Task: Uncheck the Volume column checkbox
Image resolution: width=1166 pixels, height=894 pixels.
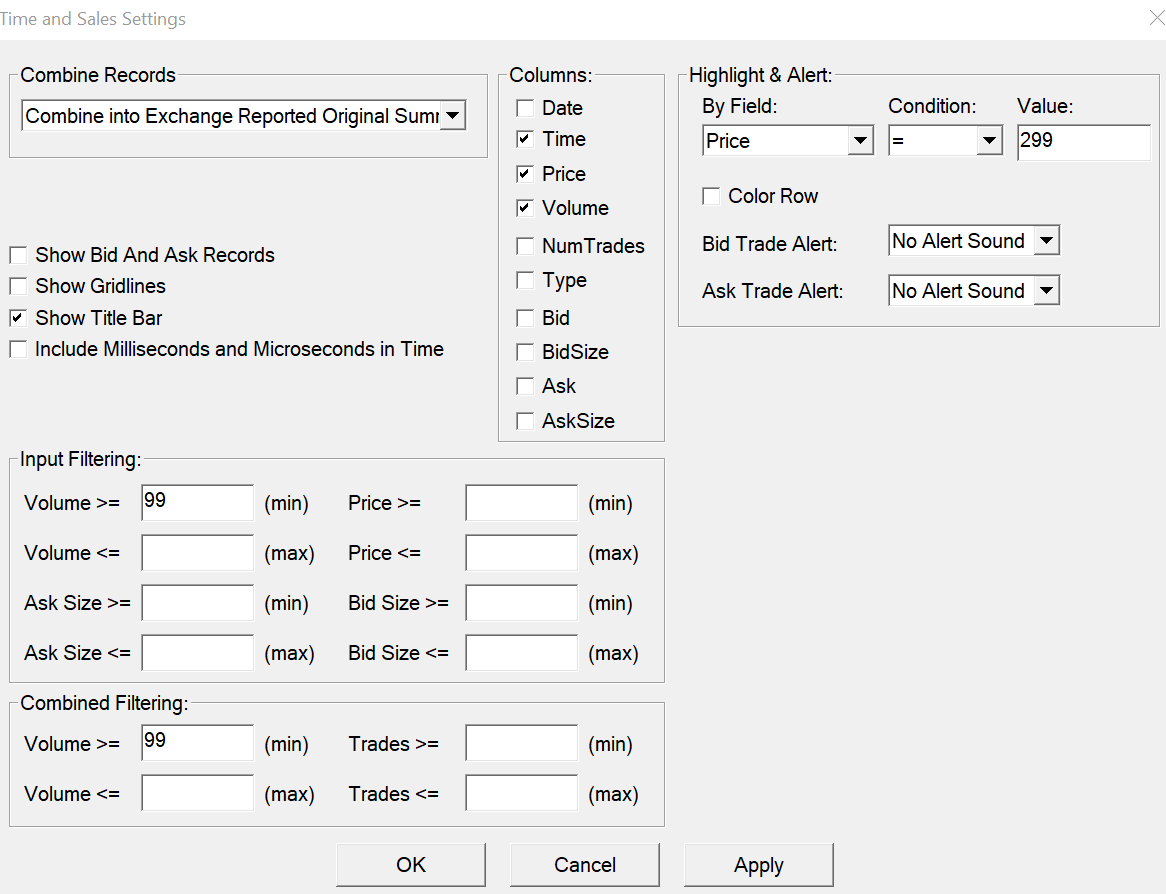Action: tap(525, 208)
